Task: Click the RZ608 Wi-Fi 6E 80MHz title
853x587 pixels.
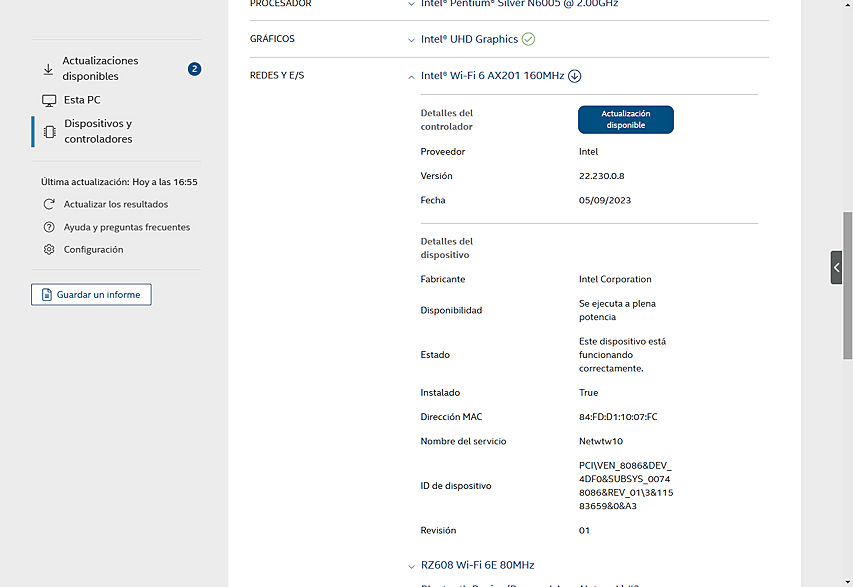Action: [478, 565]
